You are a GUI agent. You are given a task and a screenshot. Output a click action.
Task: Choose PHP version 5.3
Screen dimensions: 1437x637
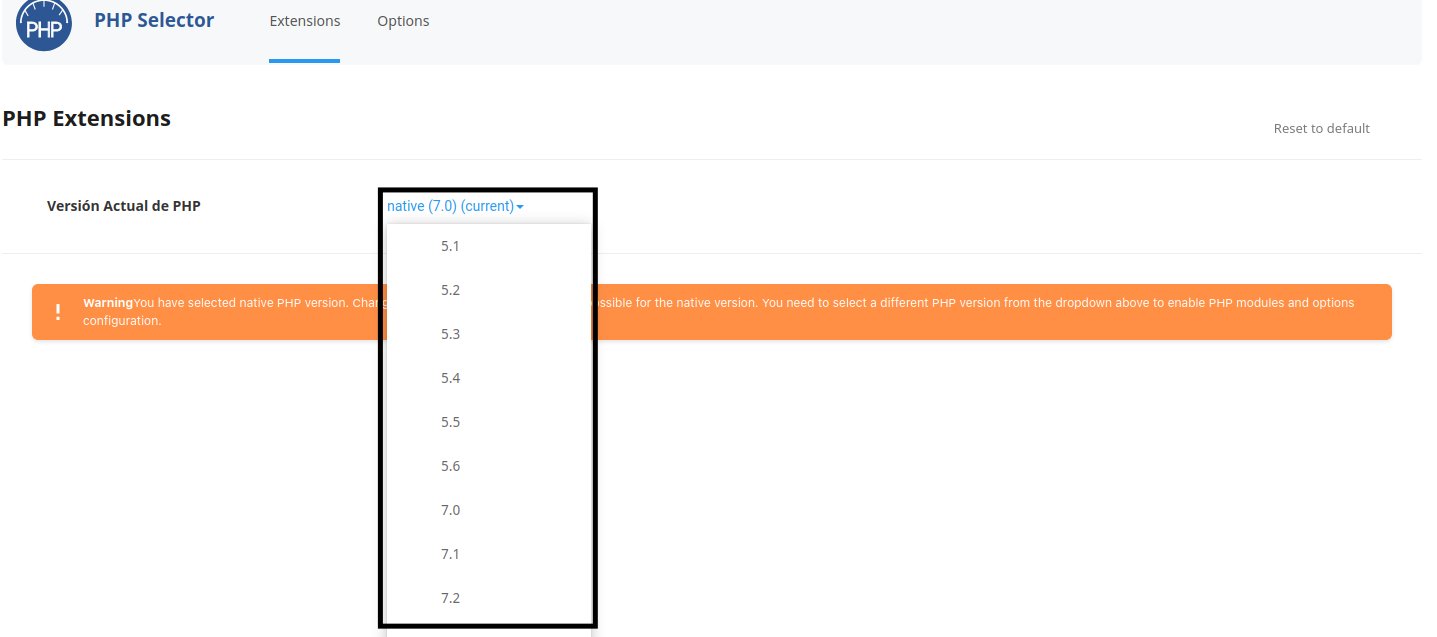(x=489, y=334)
